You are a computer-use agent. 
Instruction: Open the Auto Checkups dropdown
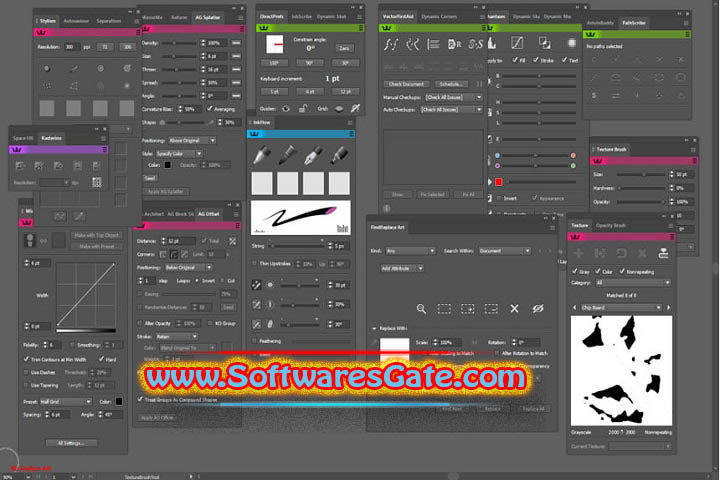[451, 109]
